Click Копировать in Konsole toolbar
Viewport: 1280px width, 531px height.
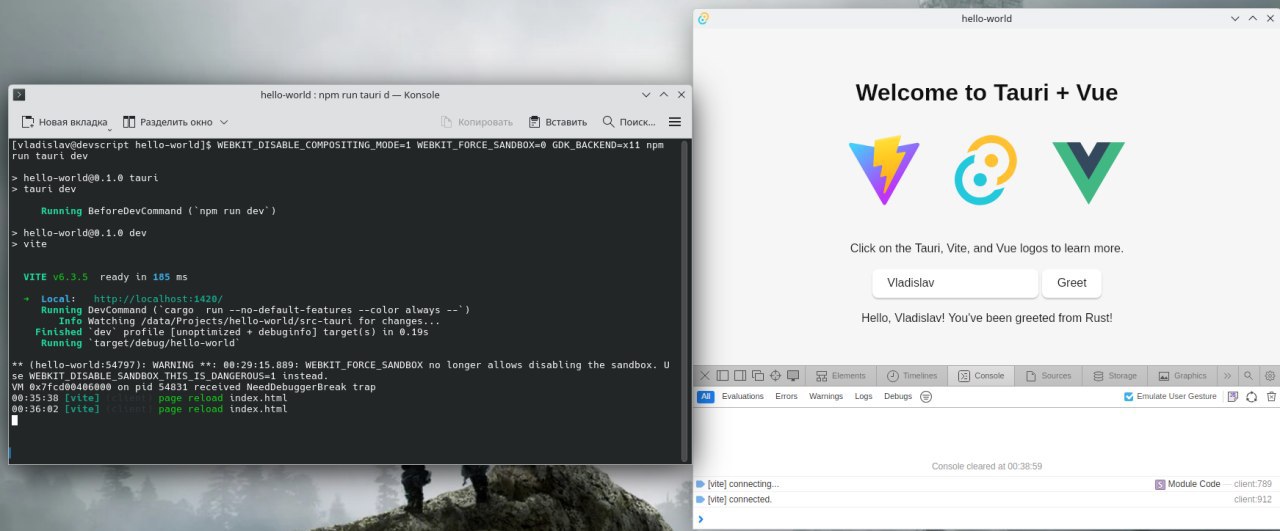pos(477,122)
